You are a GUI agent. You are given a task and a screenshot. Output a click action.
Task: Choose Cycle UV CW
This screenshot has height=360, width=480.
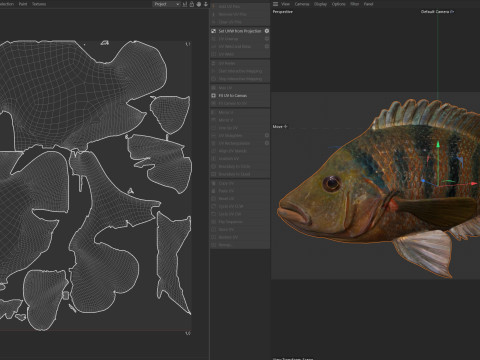240,214
